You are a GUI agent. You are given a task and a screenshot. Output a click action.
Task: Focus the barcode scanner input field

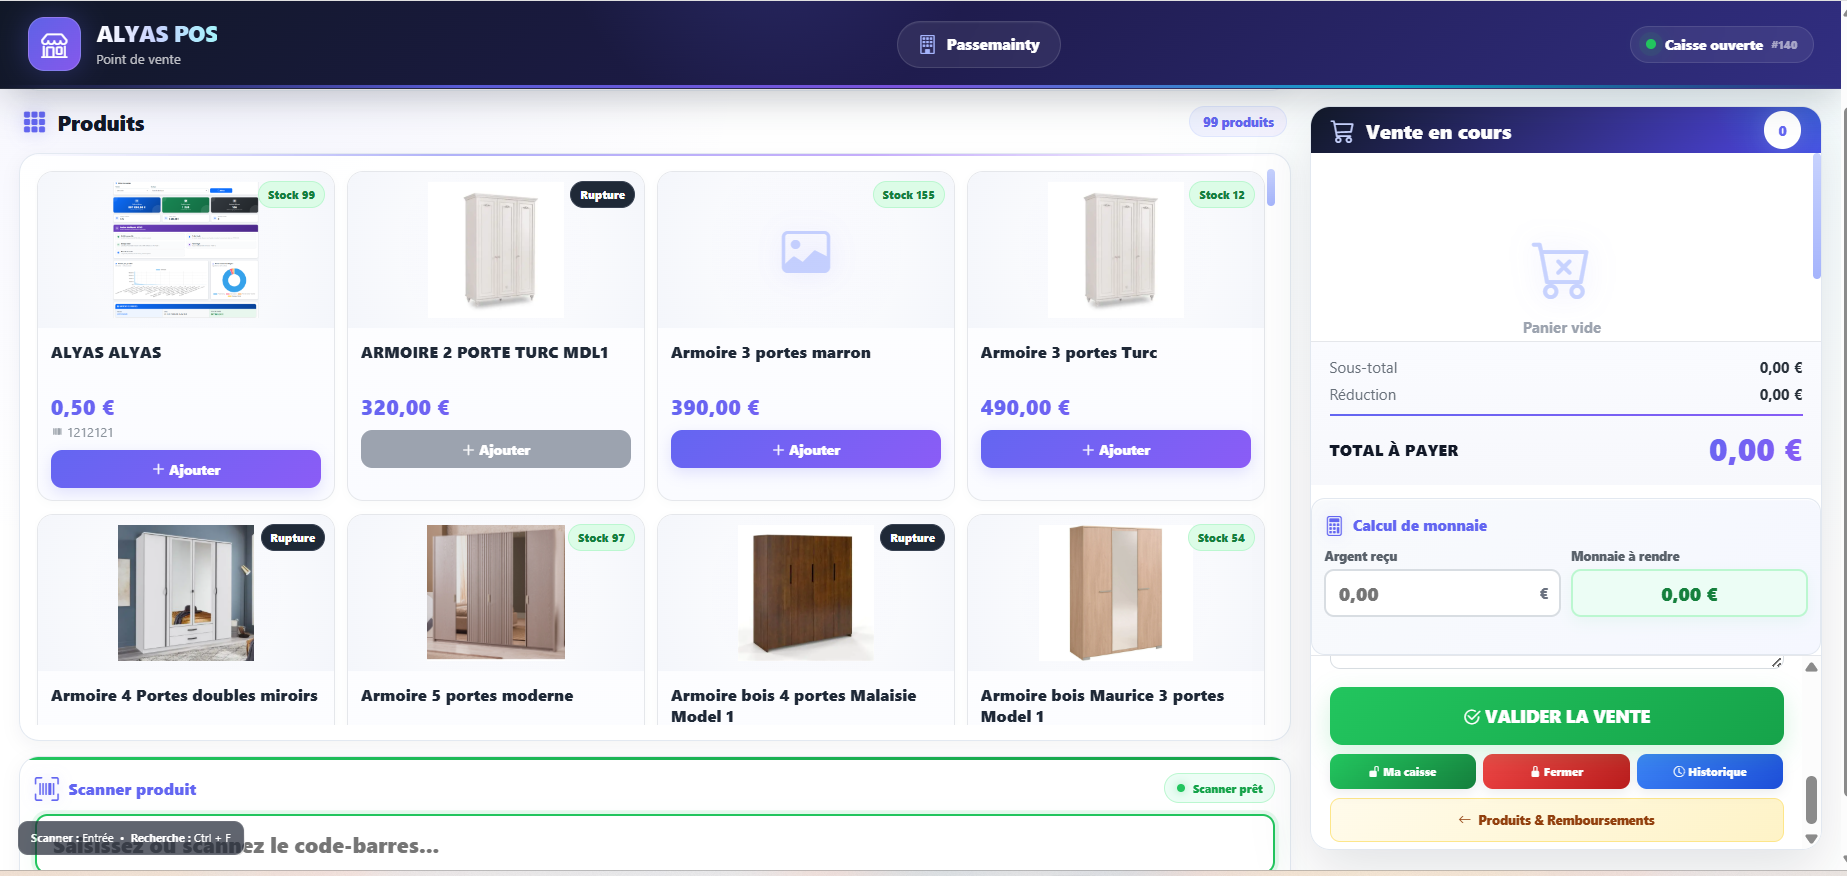coord(655,843)
